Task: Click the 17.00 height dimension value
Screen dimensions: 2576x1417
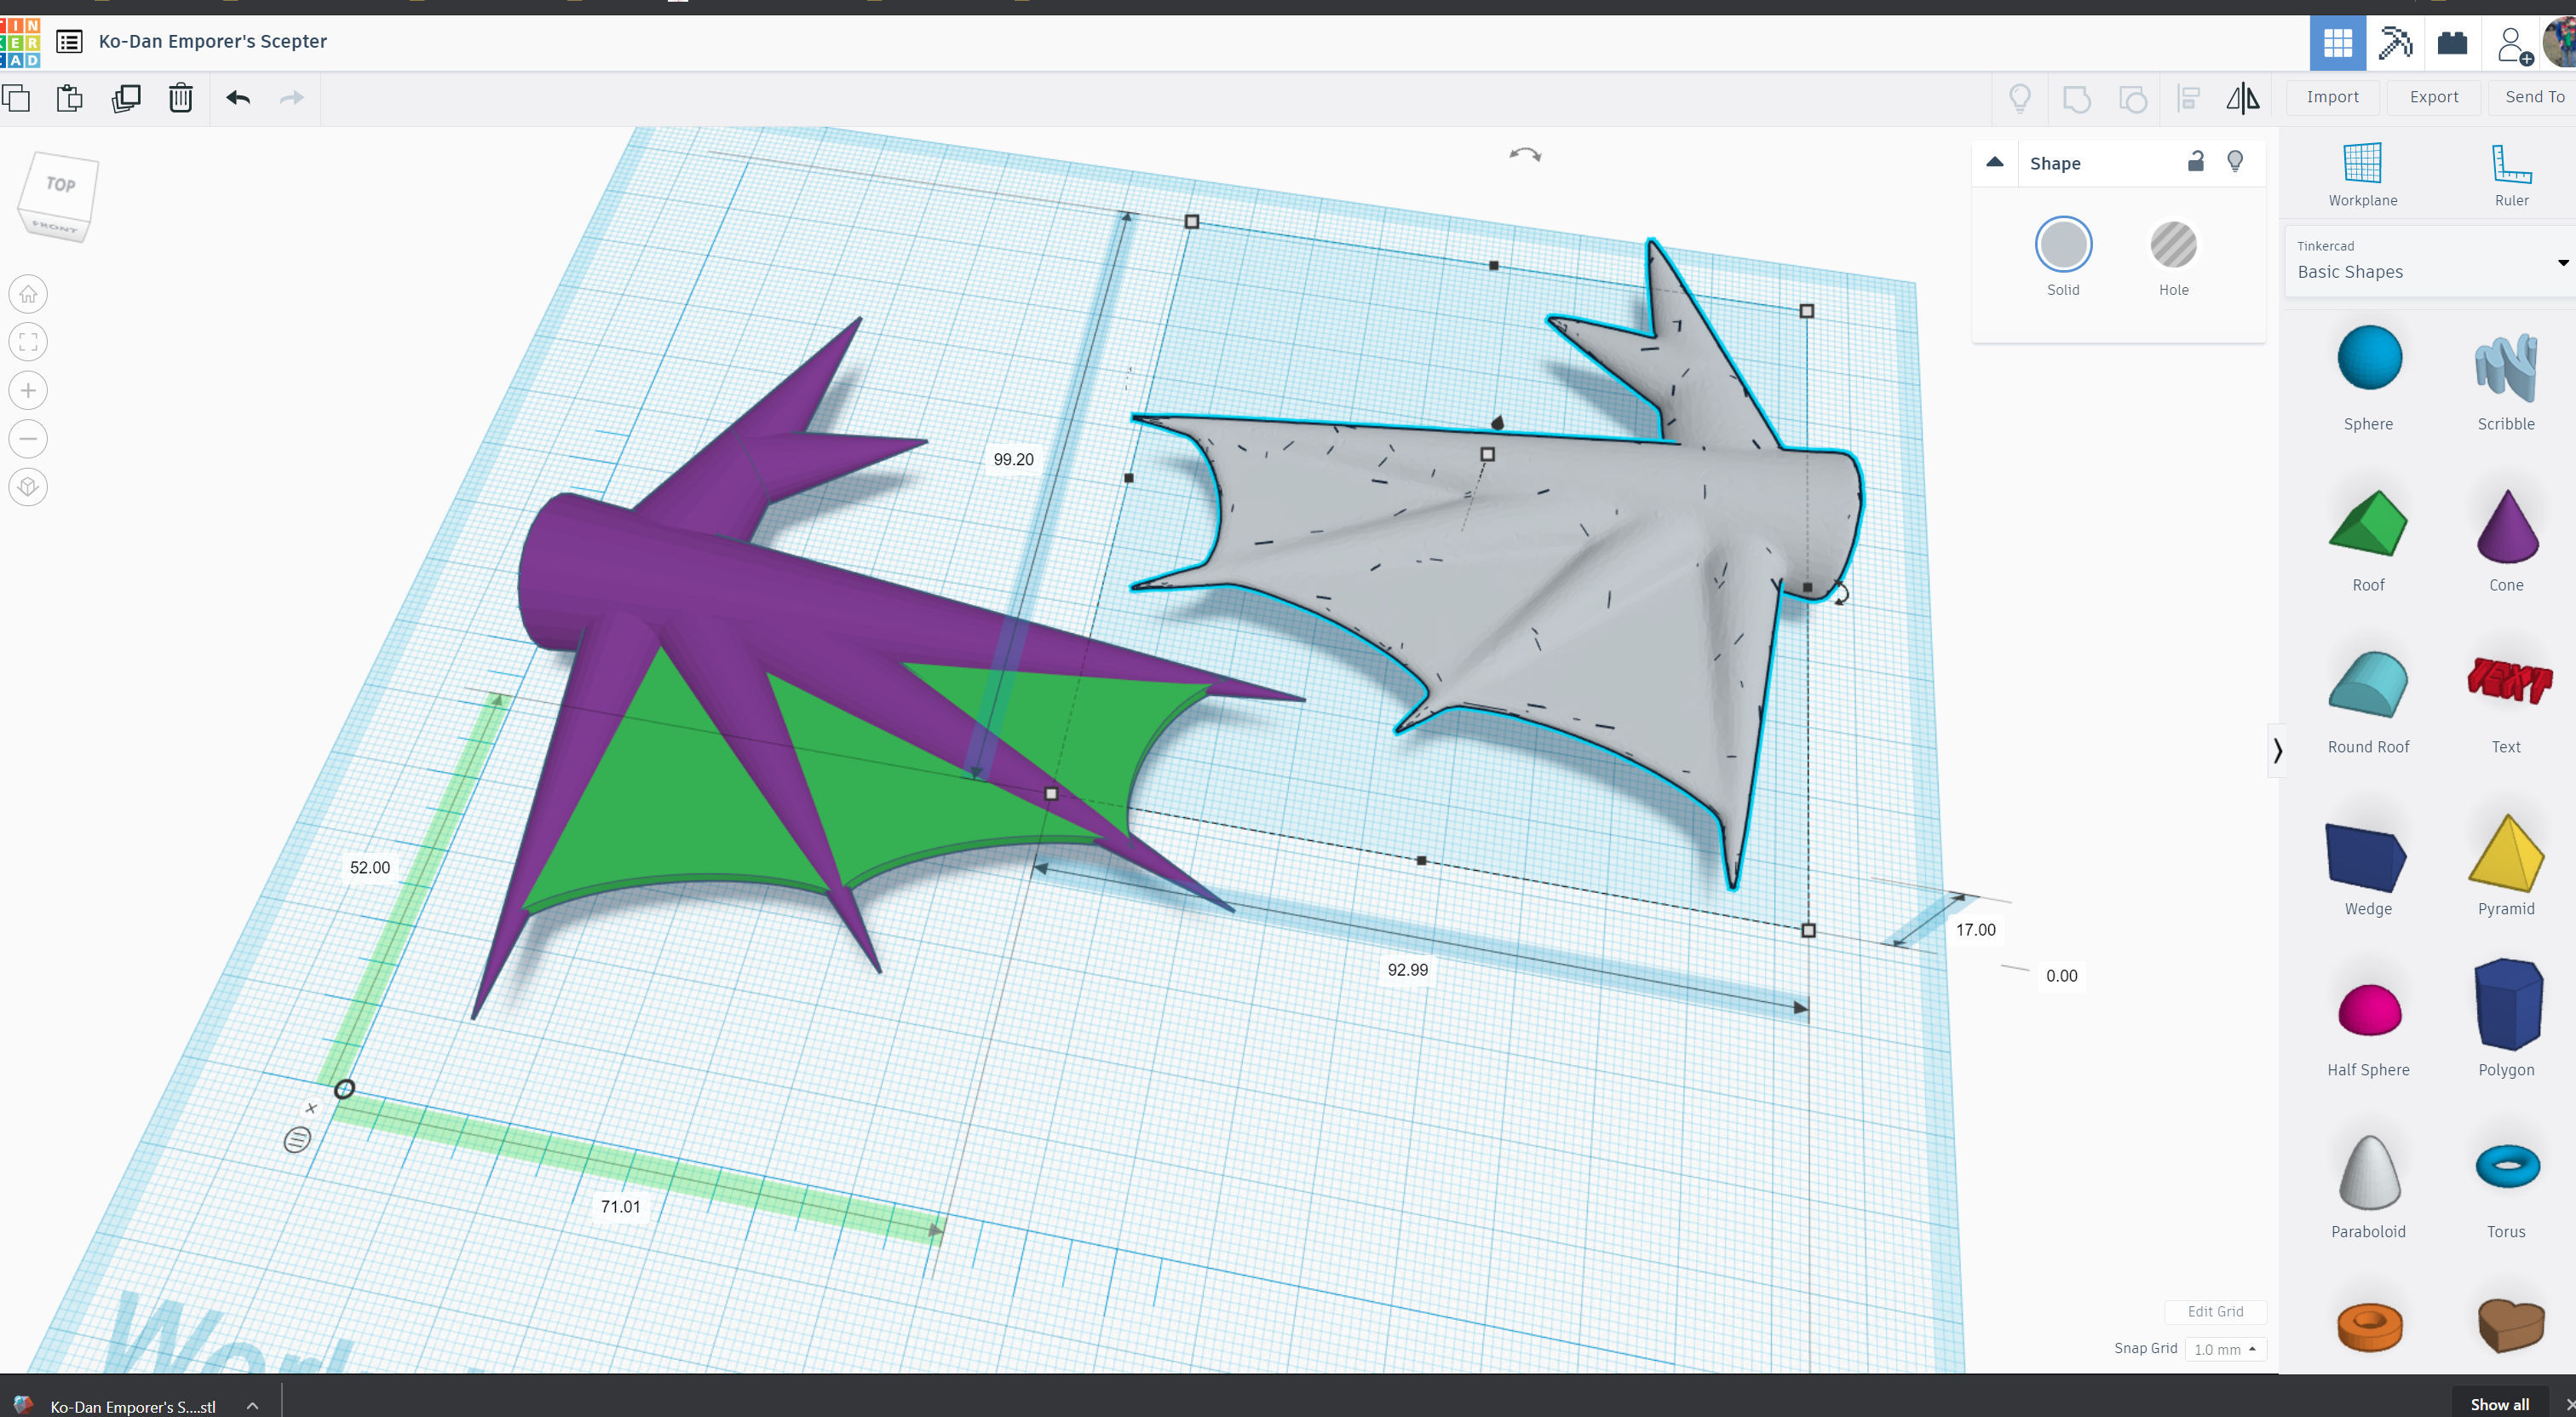Action: pos(1975,929)
